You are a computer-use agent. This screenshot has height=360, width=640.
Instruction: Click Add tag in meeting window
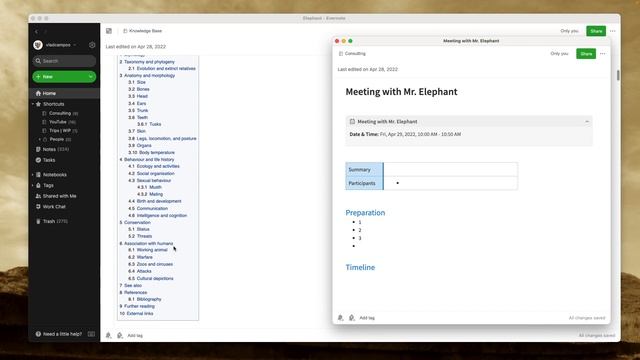point(367,318)
